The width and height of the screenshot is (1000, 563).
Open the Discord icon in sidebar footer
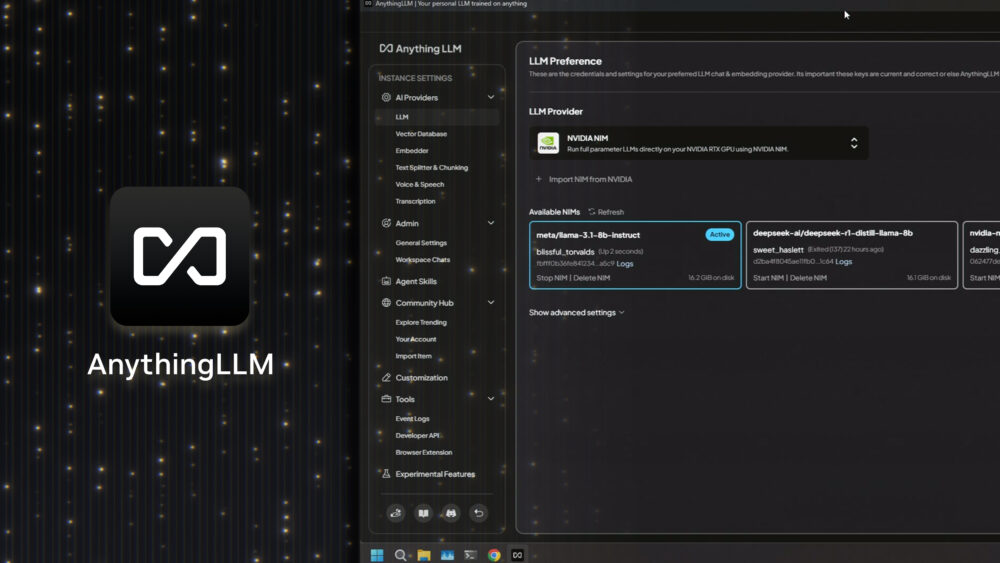451,513
